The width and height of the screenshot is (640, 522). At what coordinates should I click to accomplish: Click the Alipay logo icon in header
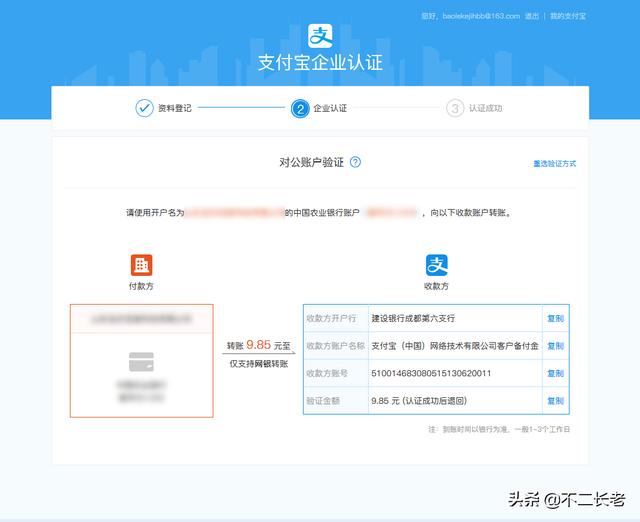[x=320, y=36]
